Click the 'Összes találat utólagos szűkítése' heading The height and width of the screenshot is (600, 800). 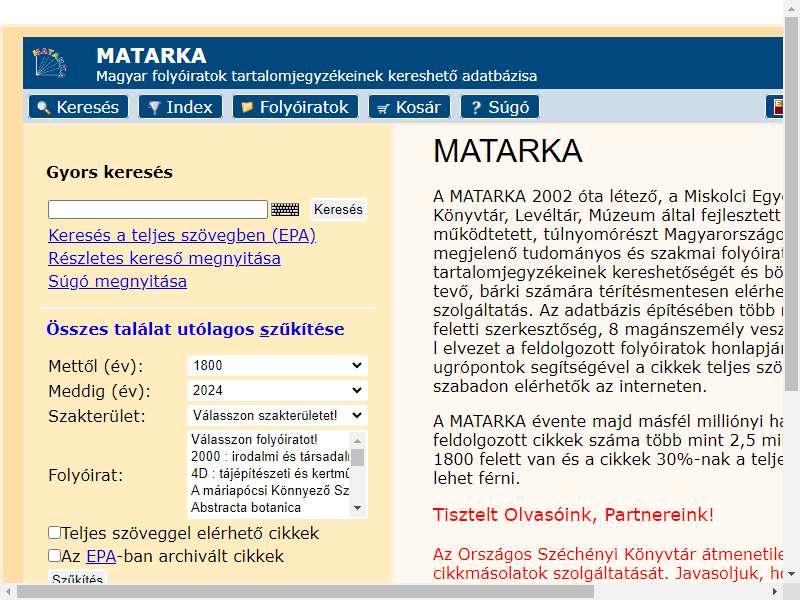[195, 329]
